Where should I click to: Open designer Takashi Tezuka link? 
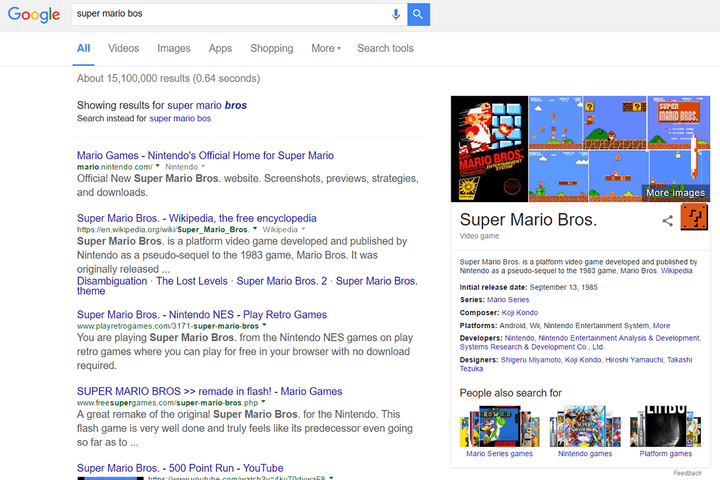576,364
